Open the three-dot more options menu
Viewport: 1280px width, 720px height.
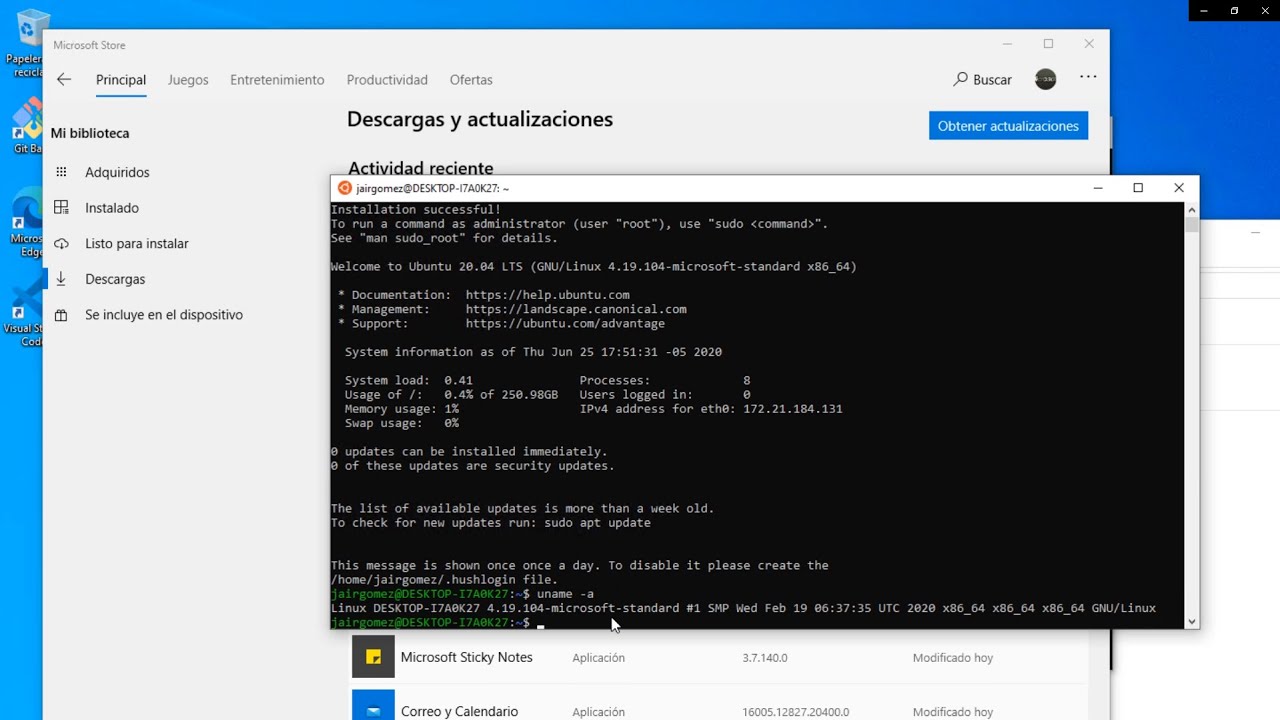tap(1088, 77)
